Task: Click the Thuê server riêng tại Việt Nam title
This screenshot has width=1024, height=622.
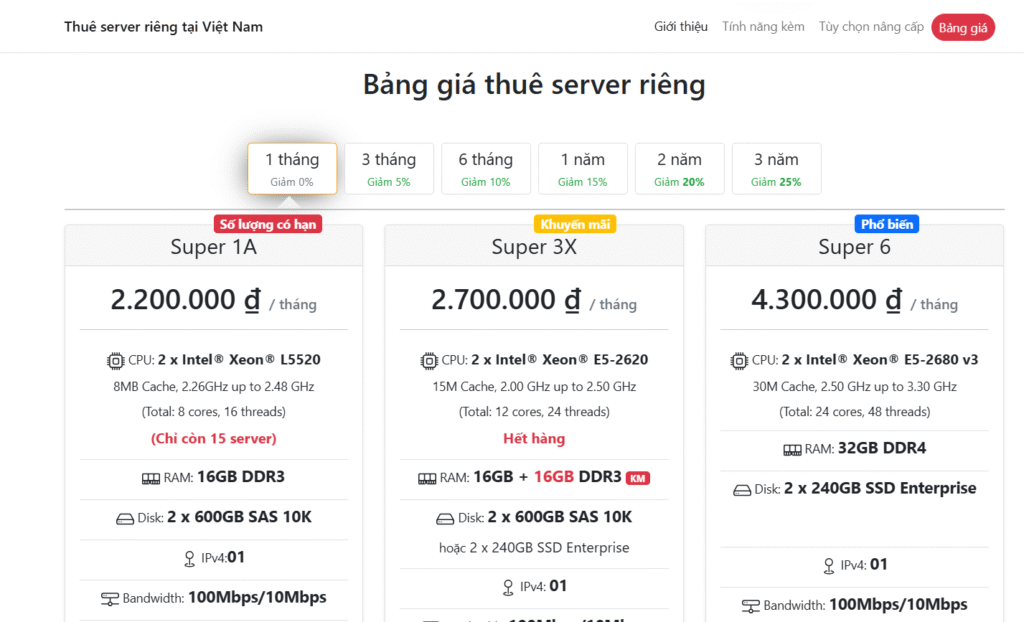Action: point(163,27)
